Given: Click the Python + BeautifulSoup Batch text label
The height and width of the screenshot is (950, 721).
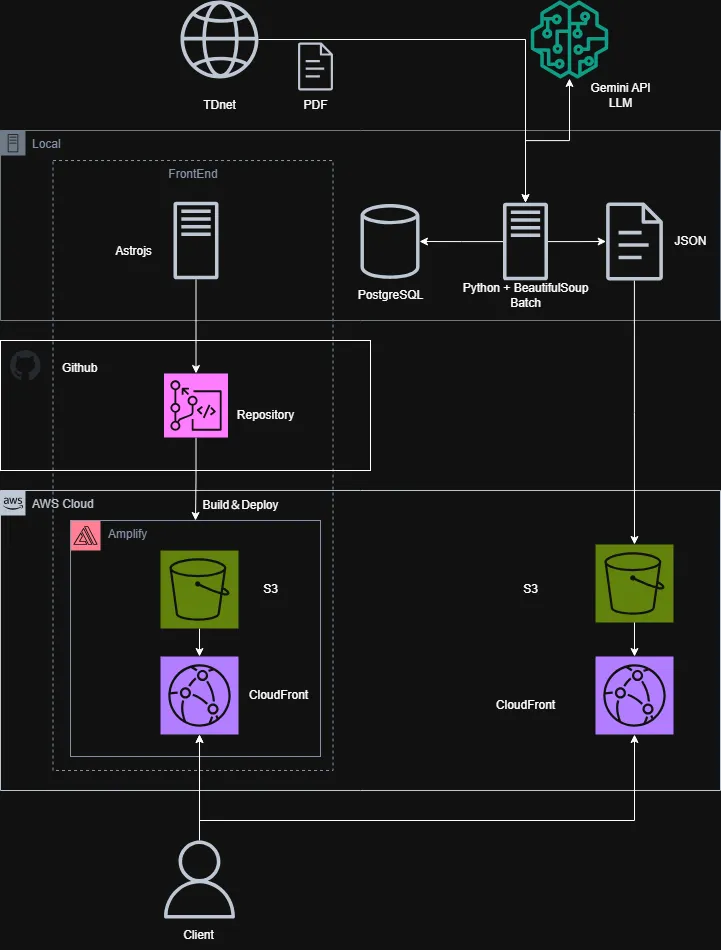Looking at the screenshot, I should click(525, 295).
